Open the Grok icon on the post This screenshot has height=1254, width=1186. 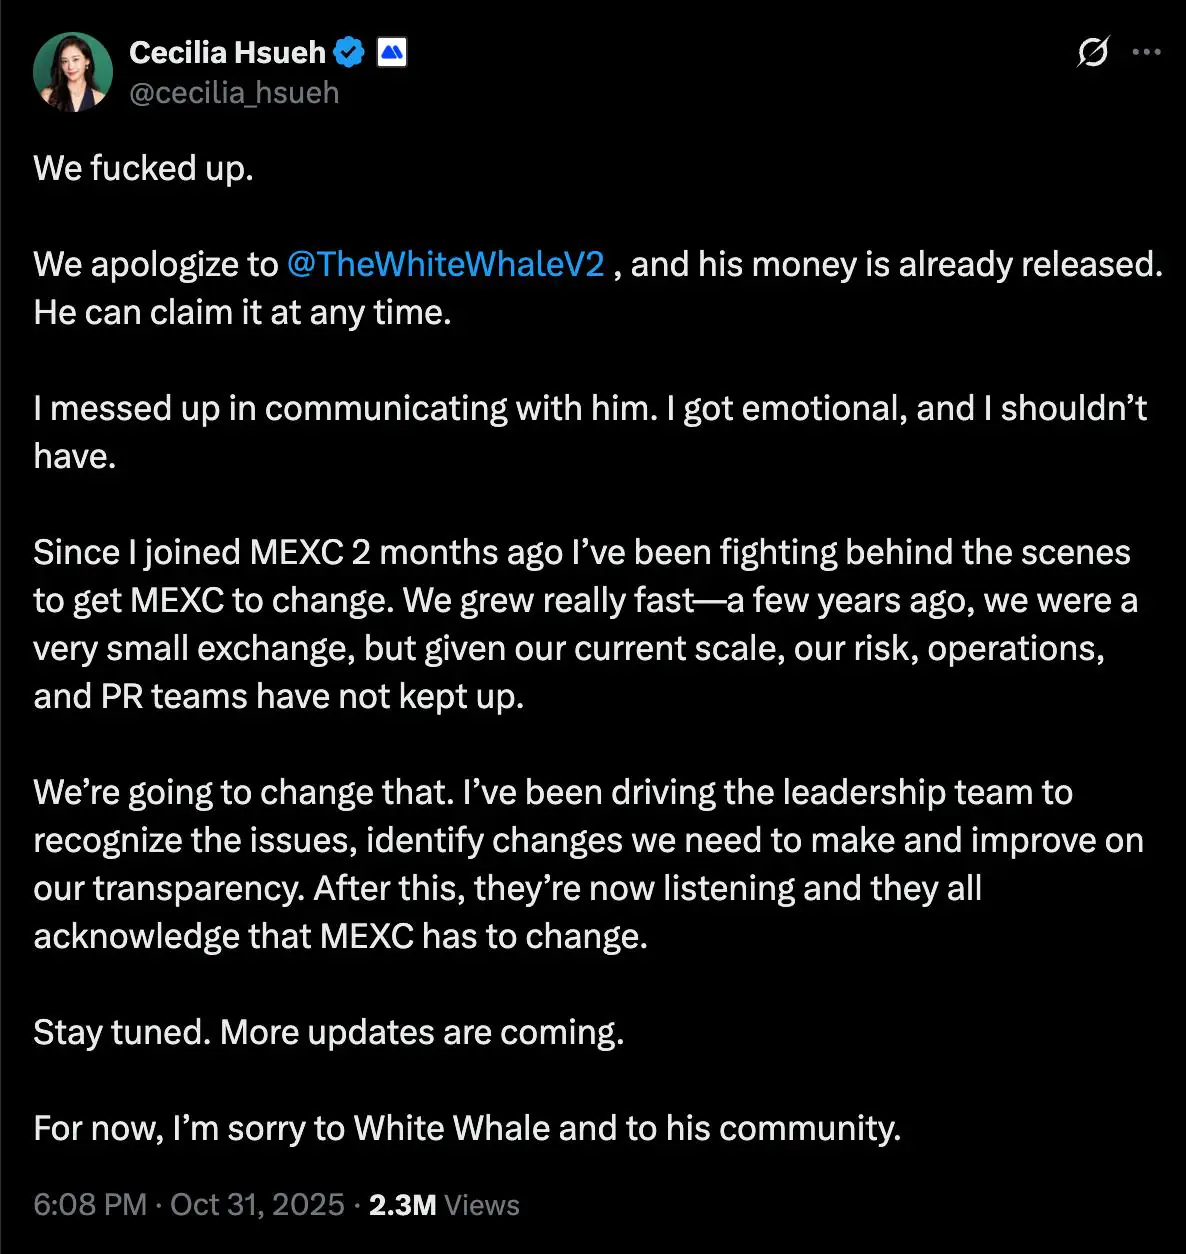pos(1092,52)
